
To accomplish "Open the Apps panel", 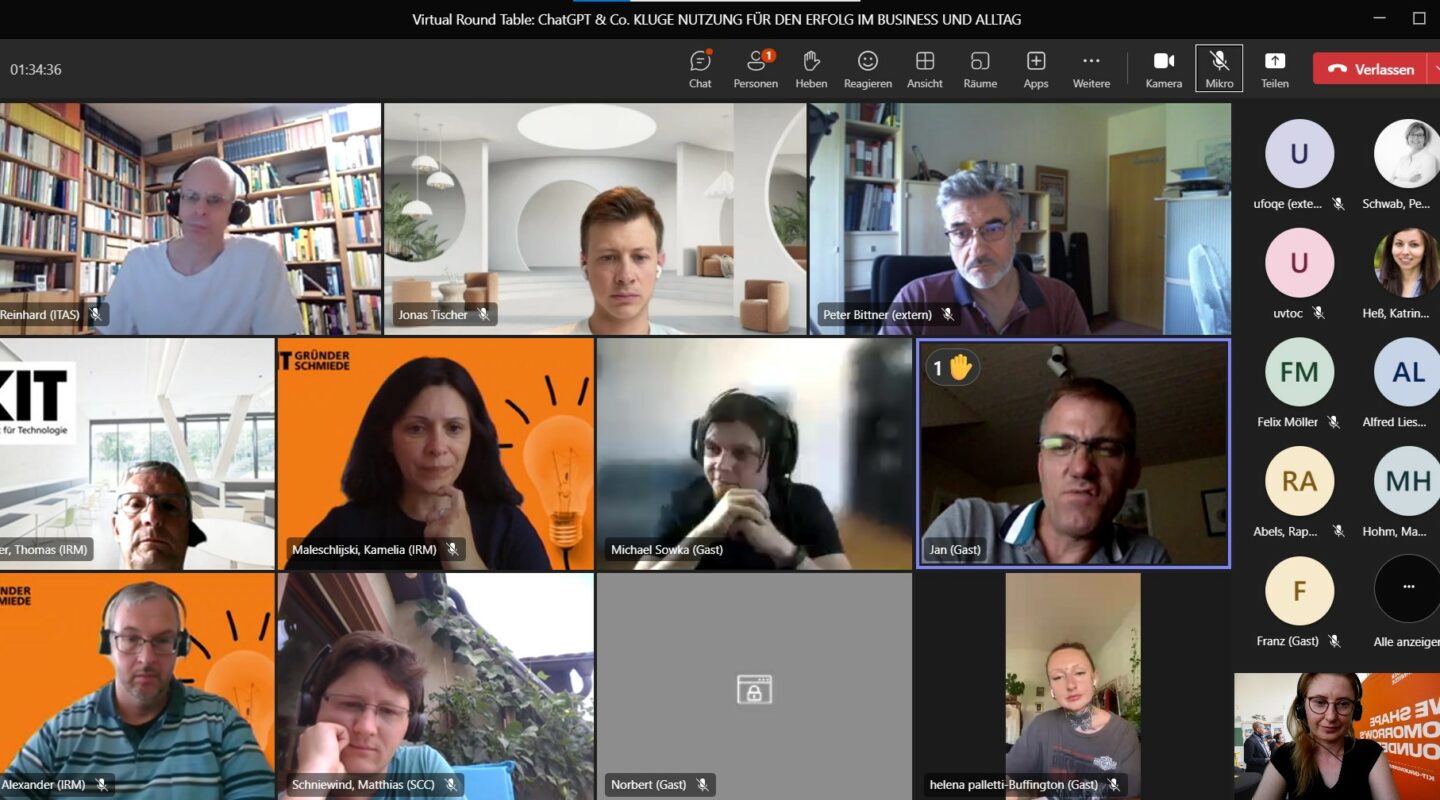I will click(x=1036, y=69).
